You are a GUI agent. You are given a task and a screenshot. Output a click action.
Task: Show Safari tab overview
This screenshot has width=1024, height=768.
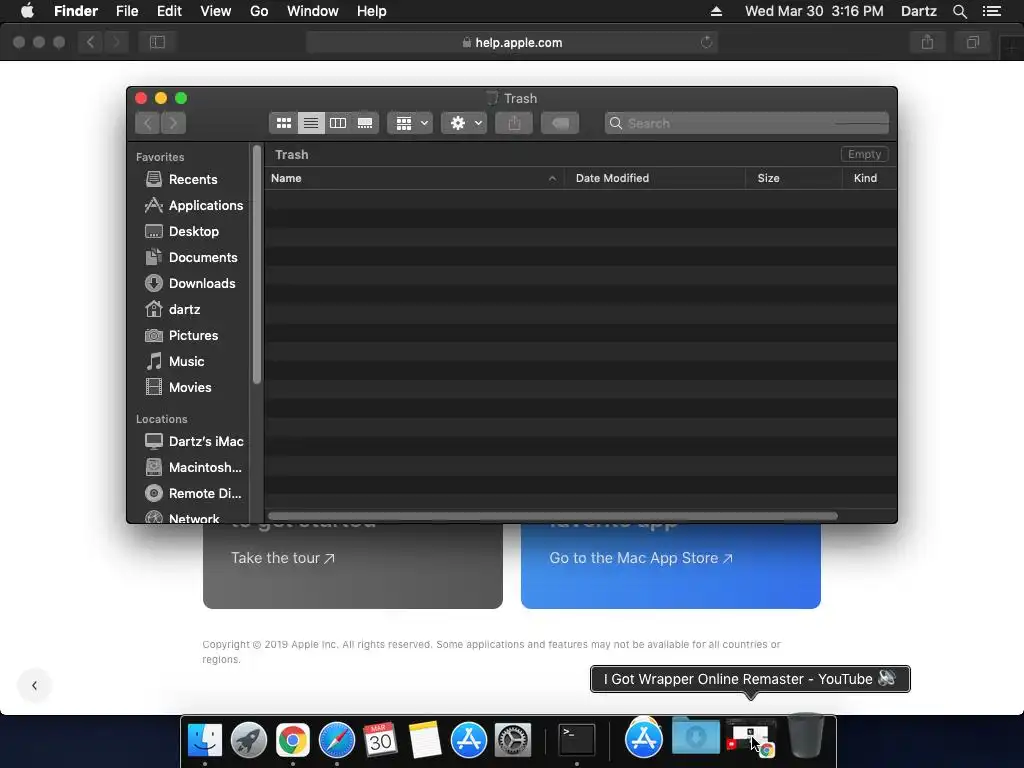coord(972,42)
